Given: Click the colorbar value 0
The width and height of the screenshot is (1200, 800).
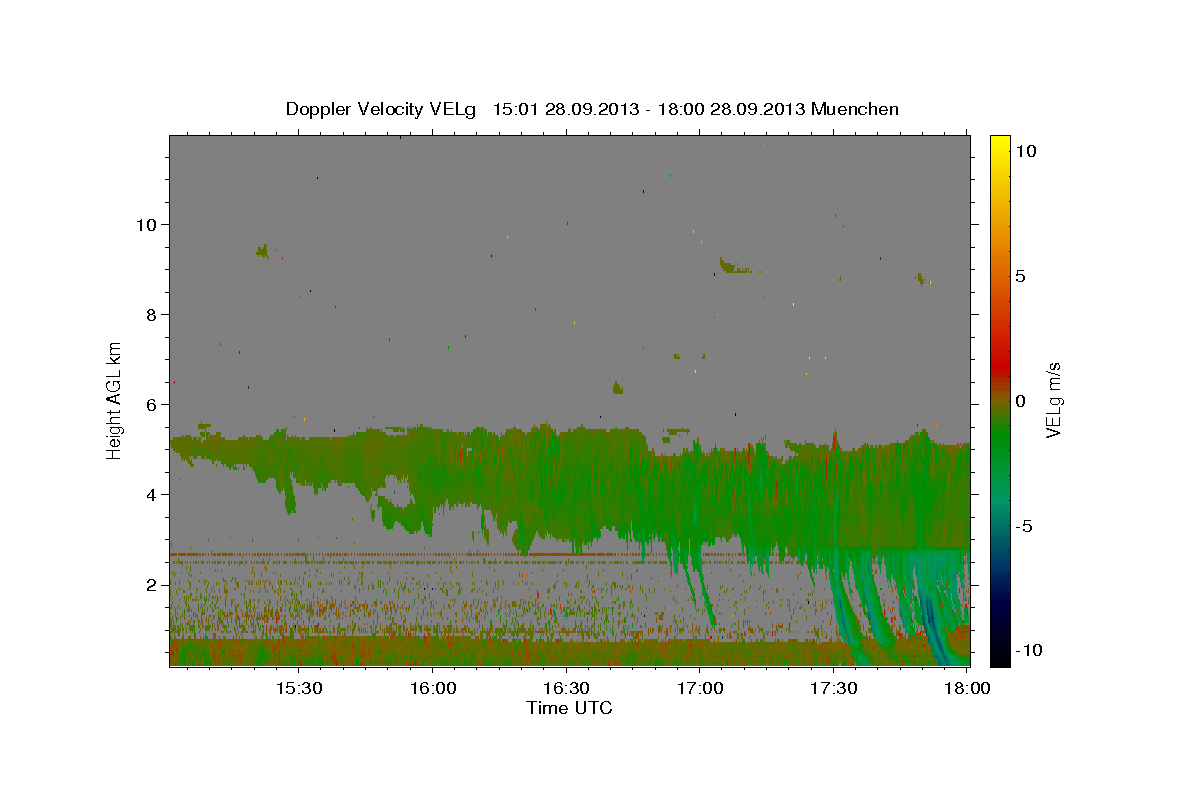Looking at the screenshot, I should 1021,401.
